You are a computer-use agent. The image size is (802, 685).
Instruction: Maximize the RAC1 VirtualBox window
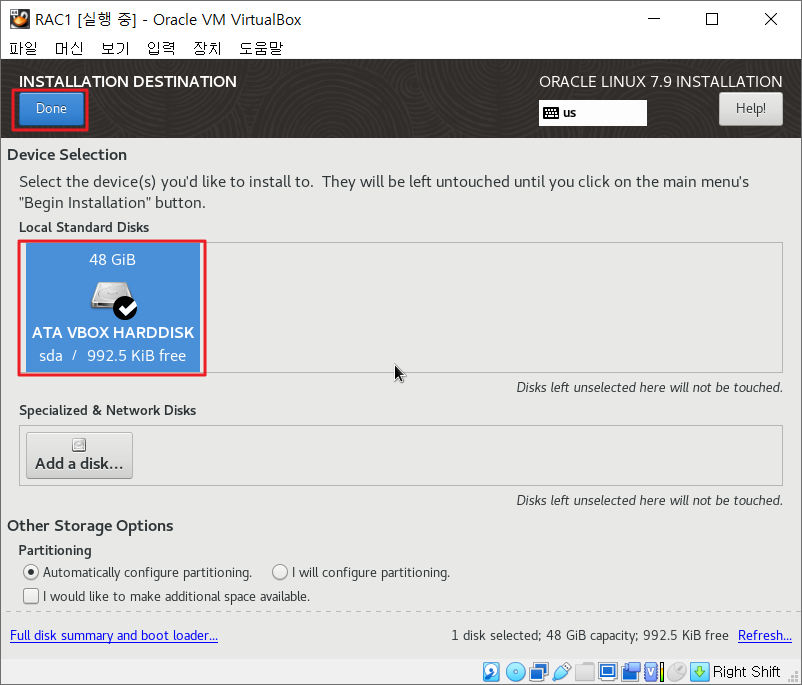tap(712, 19)
